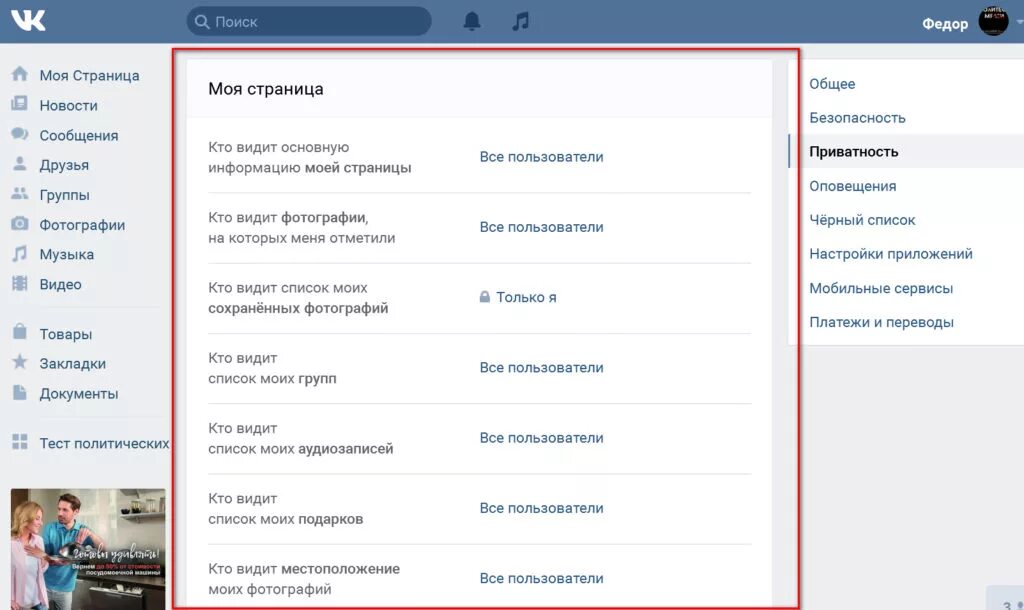Open the Общее settings tab

pos(832,84)
